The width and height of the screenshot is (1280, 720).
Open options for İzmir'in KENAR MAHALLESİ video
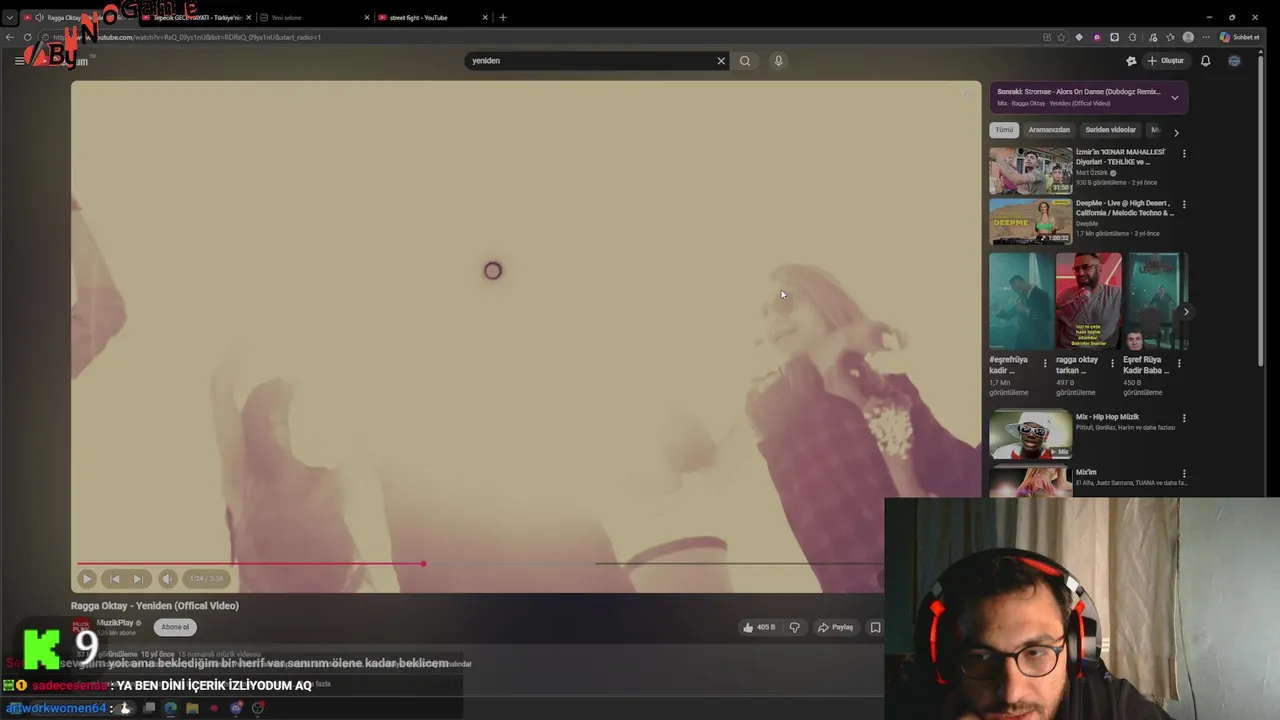pyautogui.click(x=1184, y=154)
